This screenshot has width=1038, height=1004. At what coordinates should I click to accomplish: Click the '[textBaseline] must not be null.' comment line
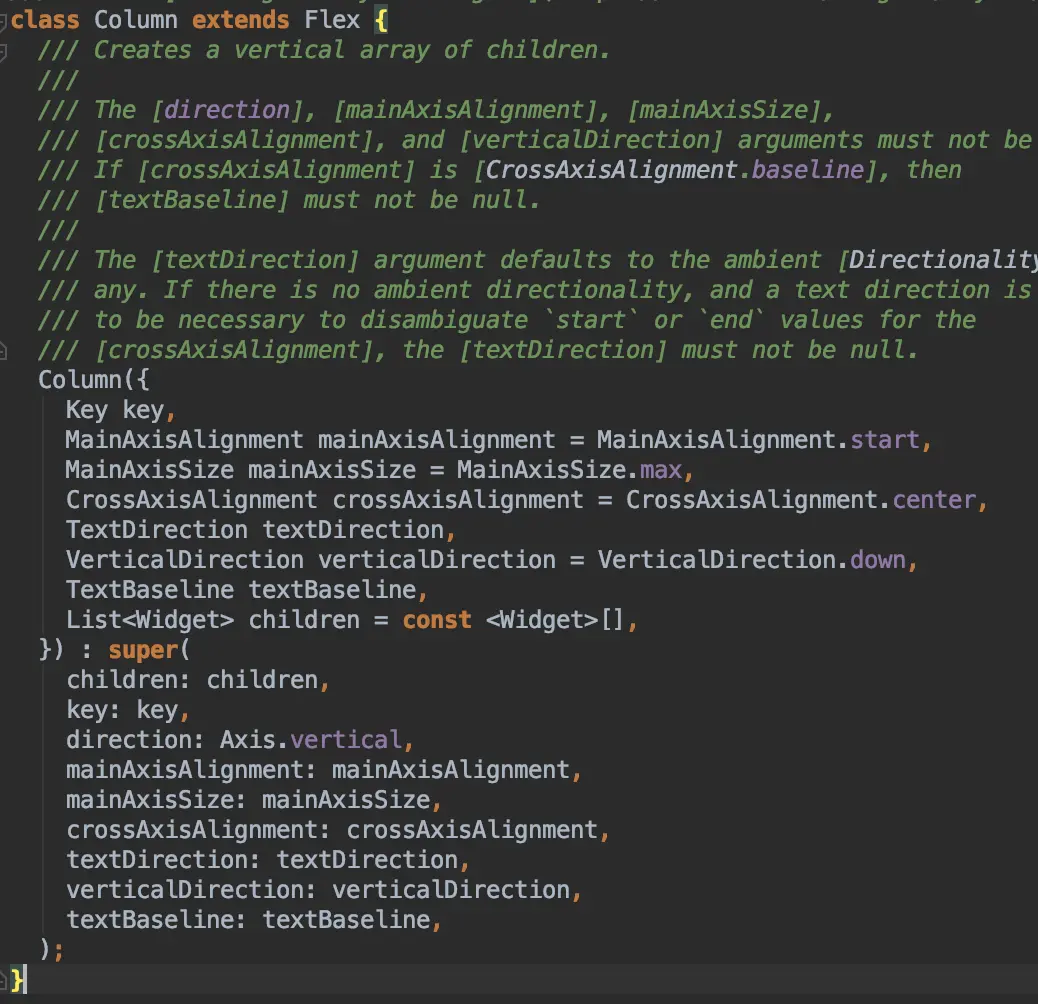point(318,200)
